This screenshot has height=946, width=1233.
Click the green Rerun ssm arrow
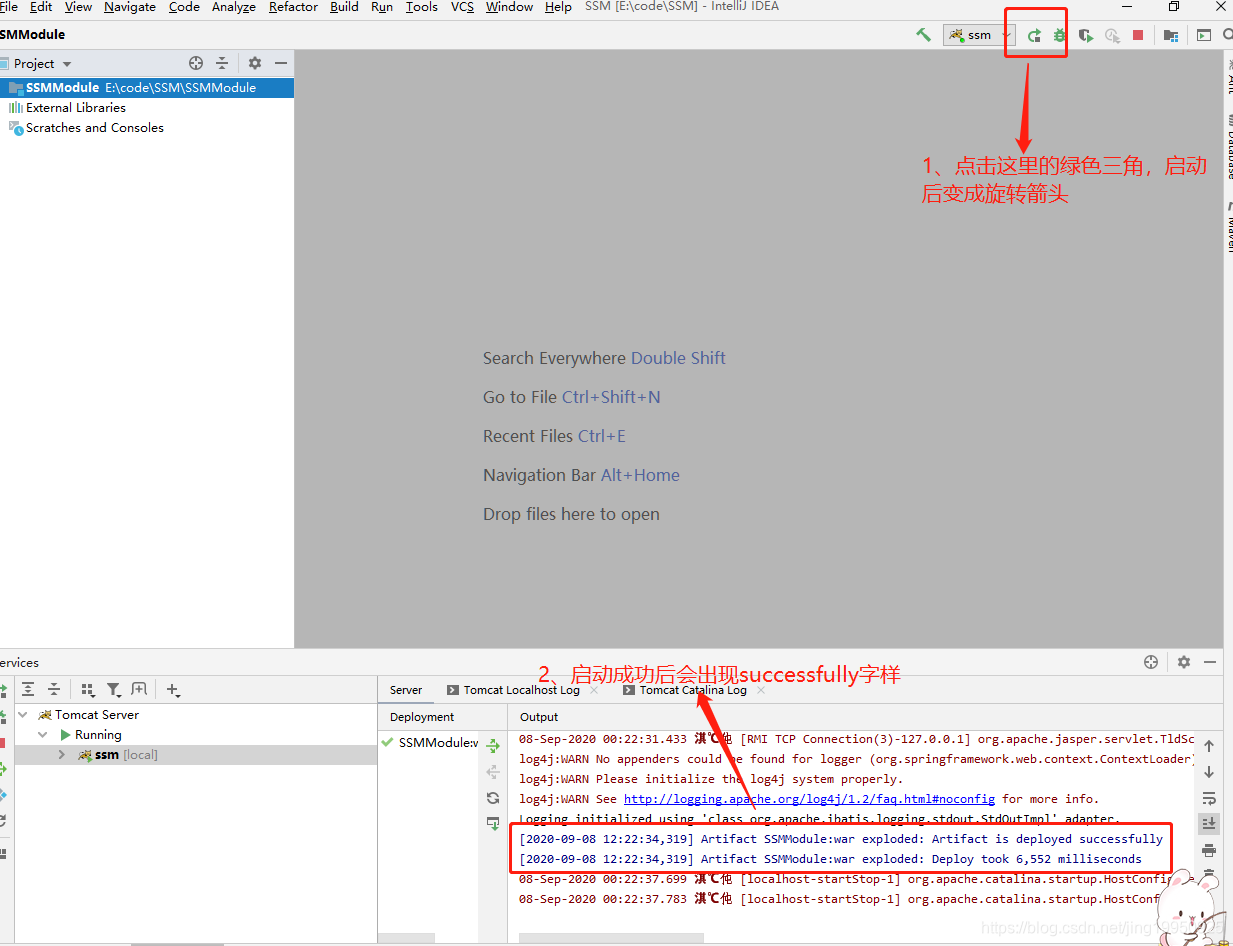point(1034,35)
